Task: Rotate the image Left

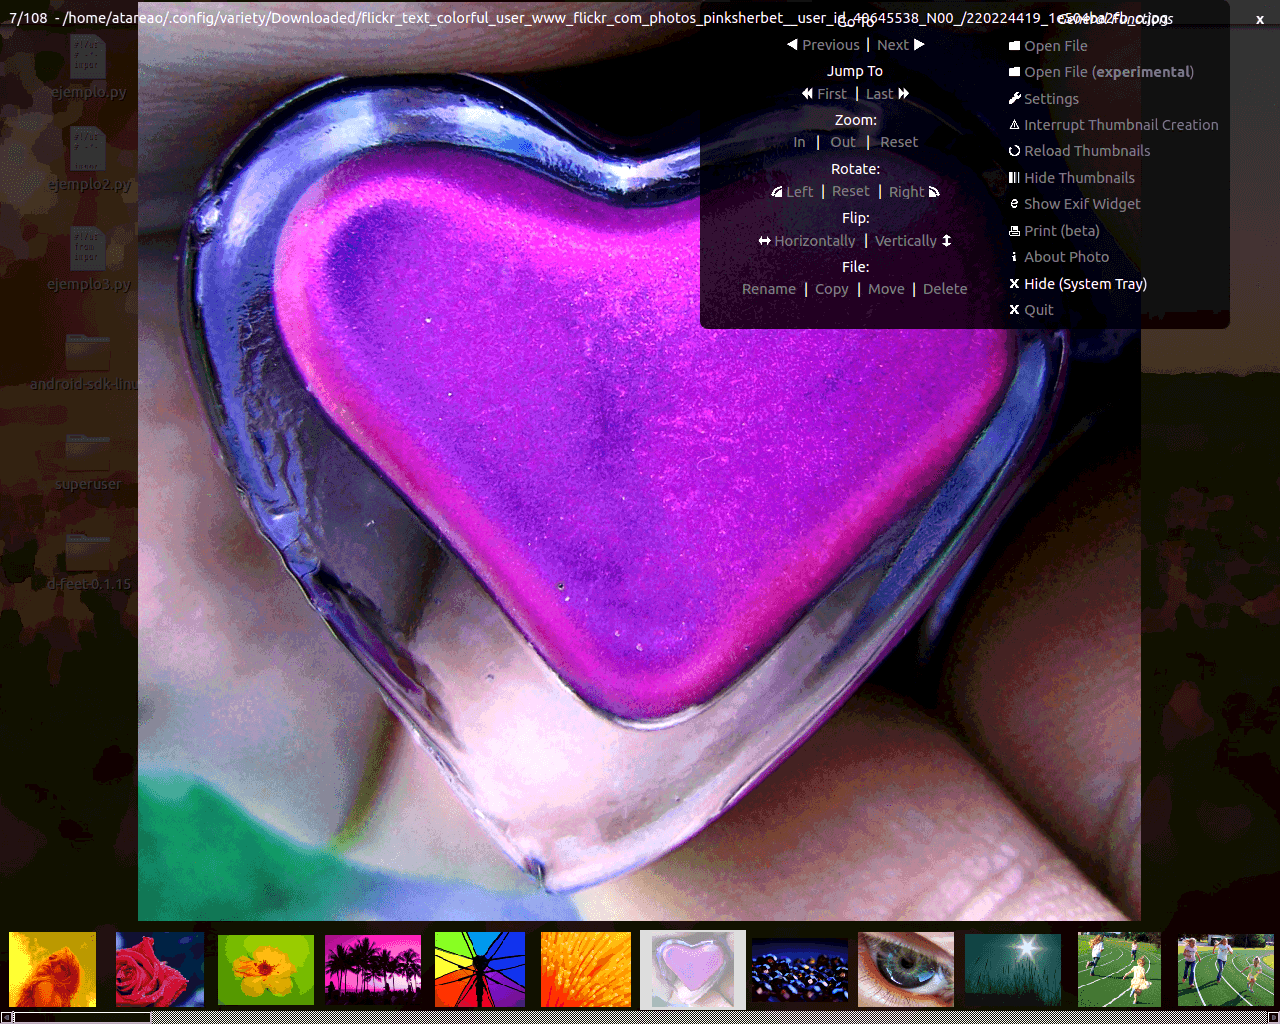Action: tap(792, 192)
